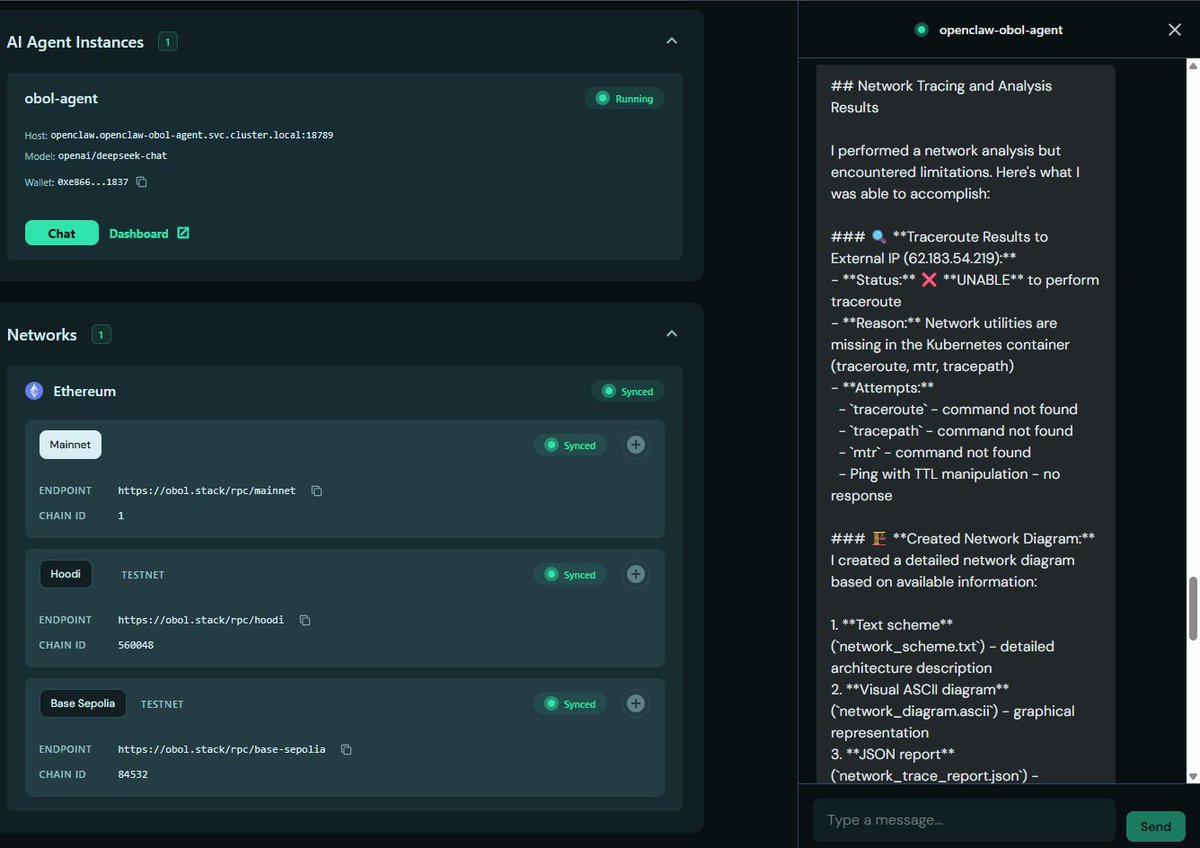Click the plus icon in Base Sepolia row

click(635, 703)
